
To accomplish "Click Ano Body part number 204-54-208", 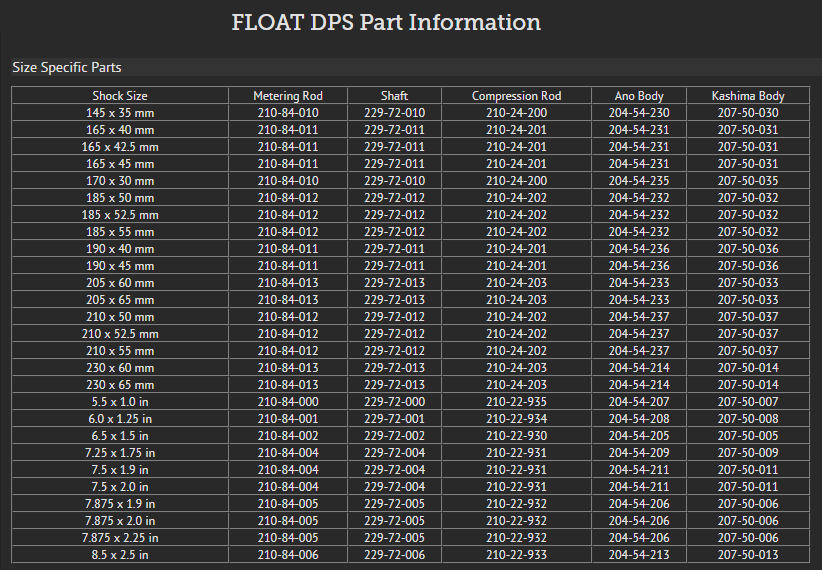I will point(639,418).
